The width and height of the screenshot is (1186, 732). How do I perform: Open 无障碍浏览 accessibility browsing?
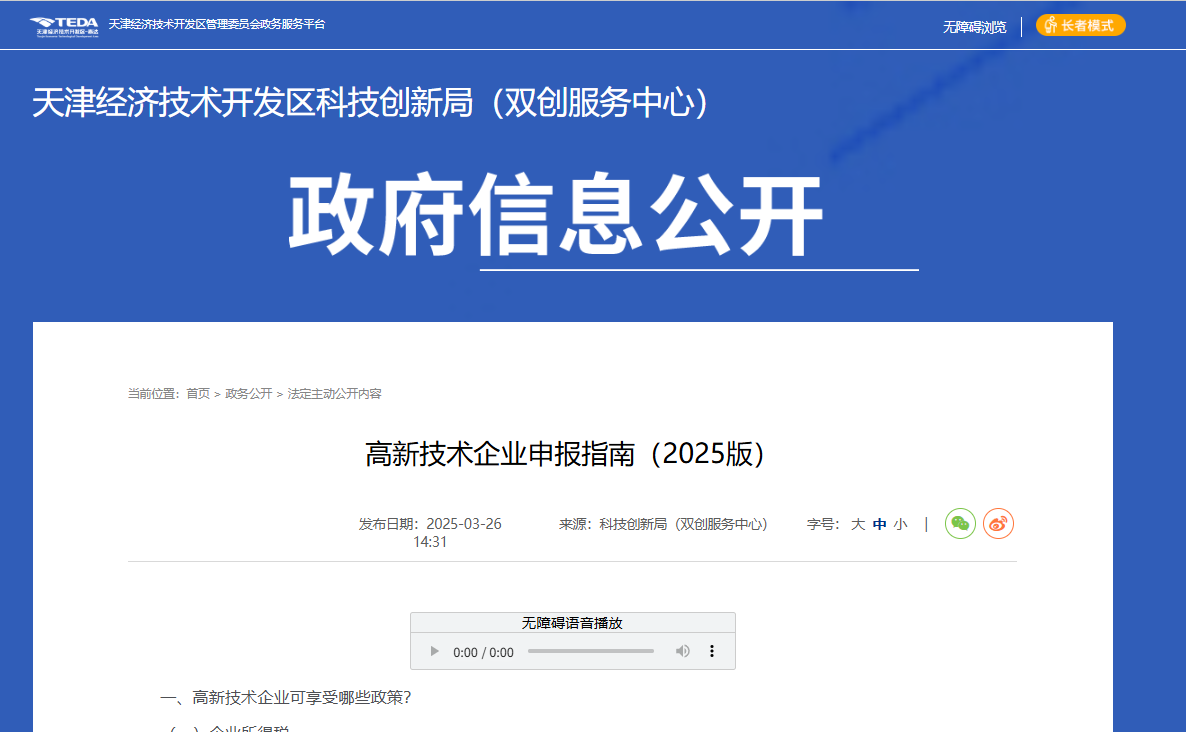coord(973,27)
